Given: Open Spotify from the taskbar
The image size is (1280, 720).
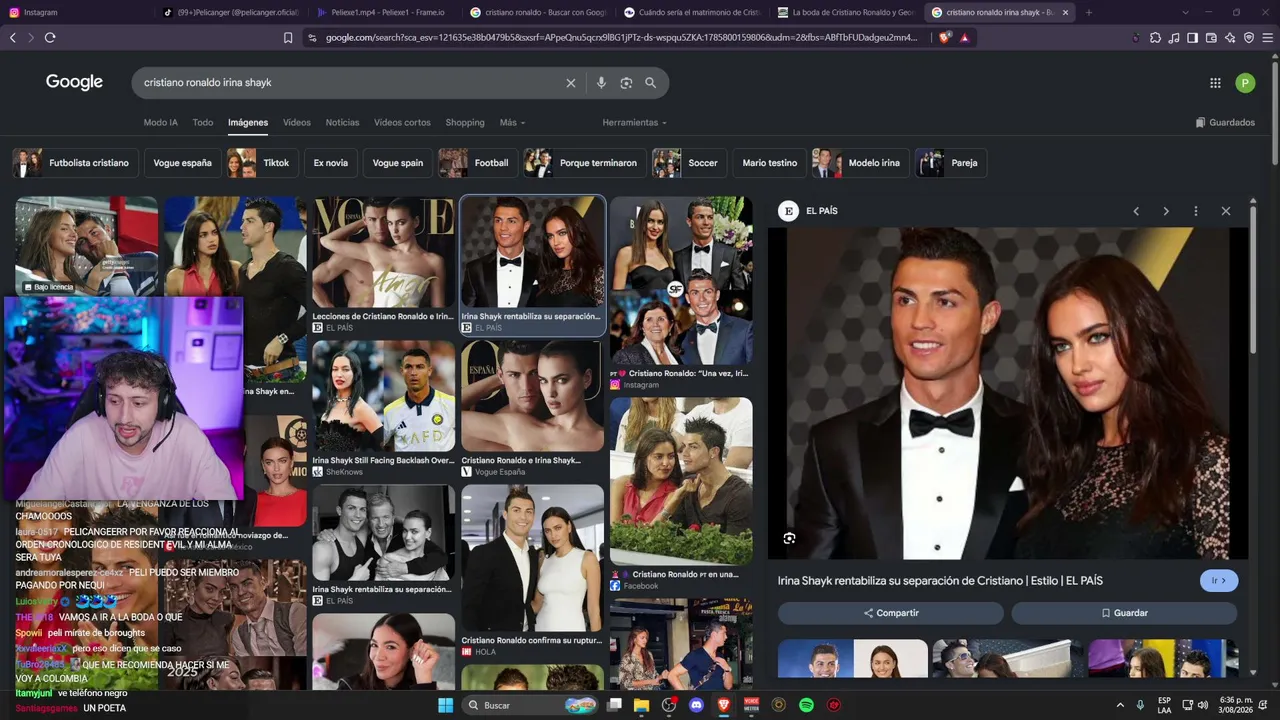Looking at the screenshot, I should 806,705.
